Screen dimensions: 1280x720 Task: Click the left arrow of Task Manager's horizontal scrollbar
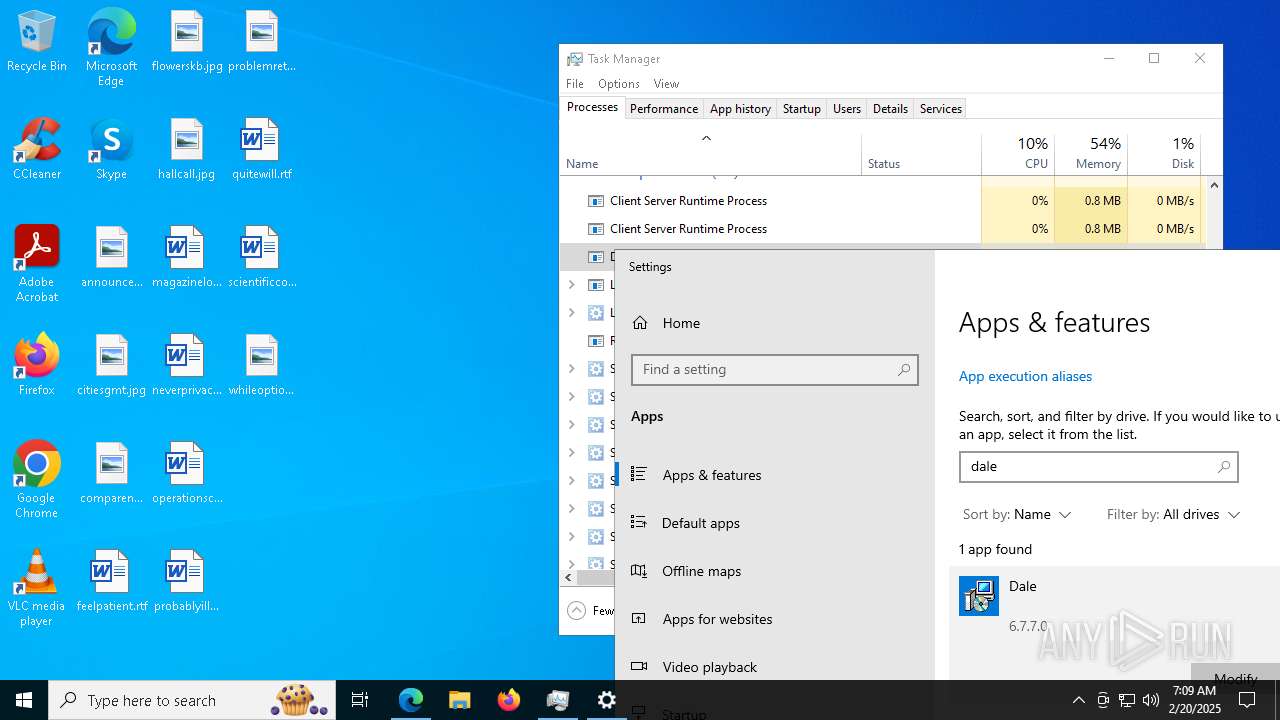568,577
